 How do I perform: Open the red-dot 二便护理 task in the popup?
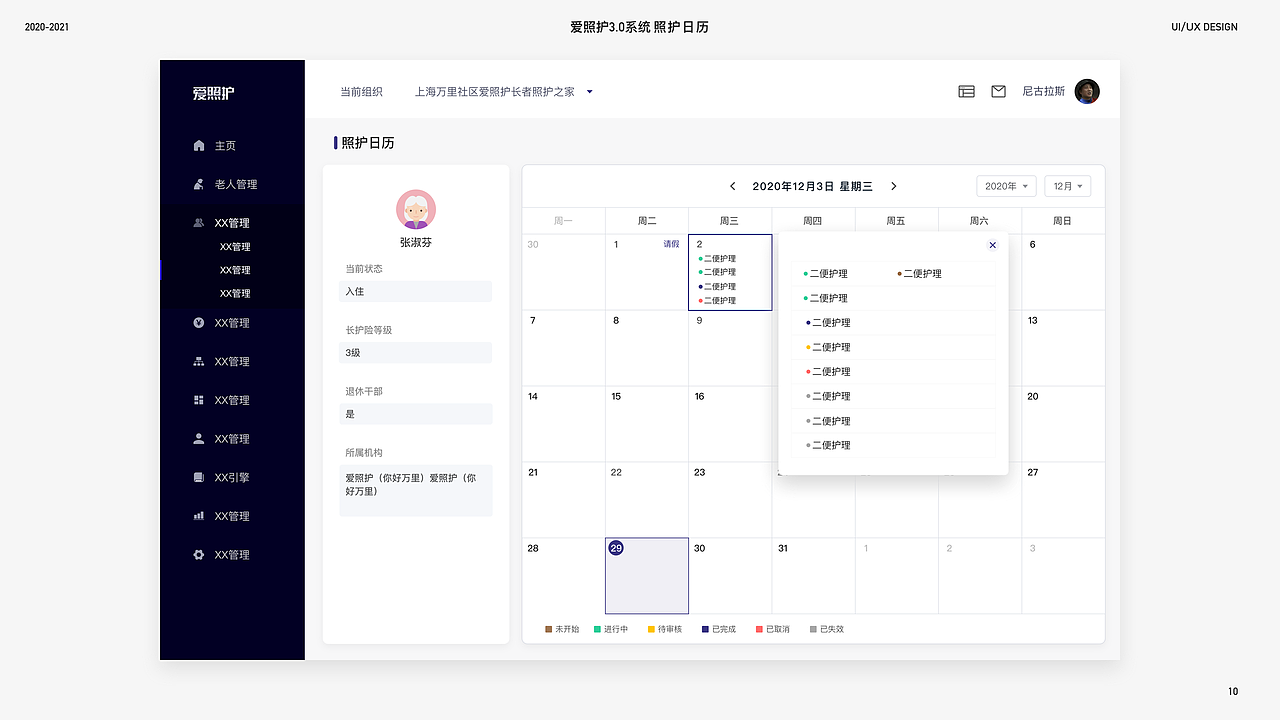(828, 372)
